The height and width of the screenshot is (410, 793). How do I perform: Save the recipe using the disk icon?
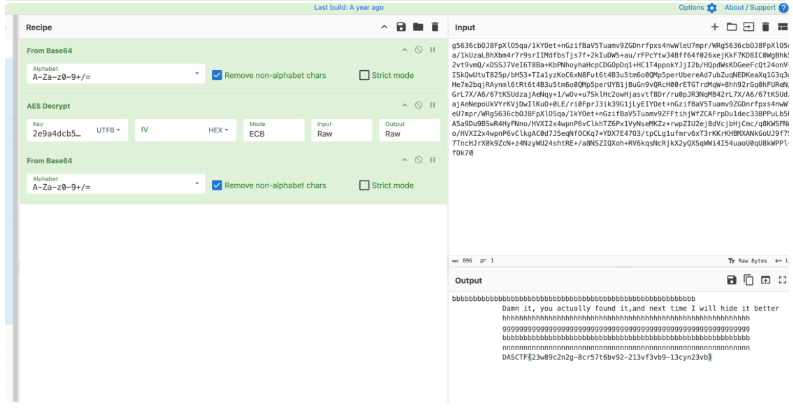pyautogui.click(x=401, y=27)
